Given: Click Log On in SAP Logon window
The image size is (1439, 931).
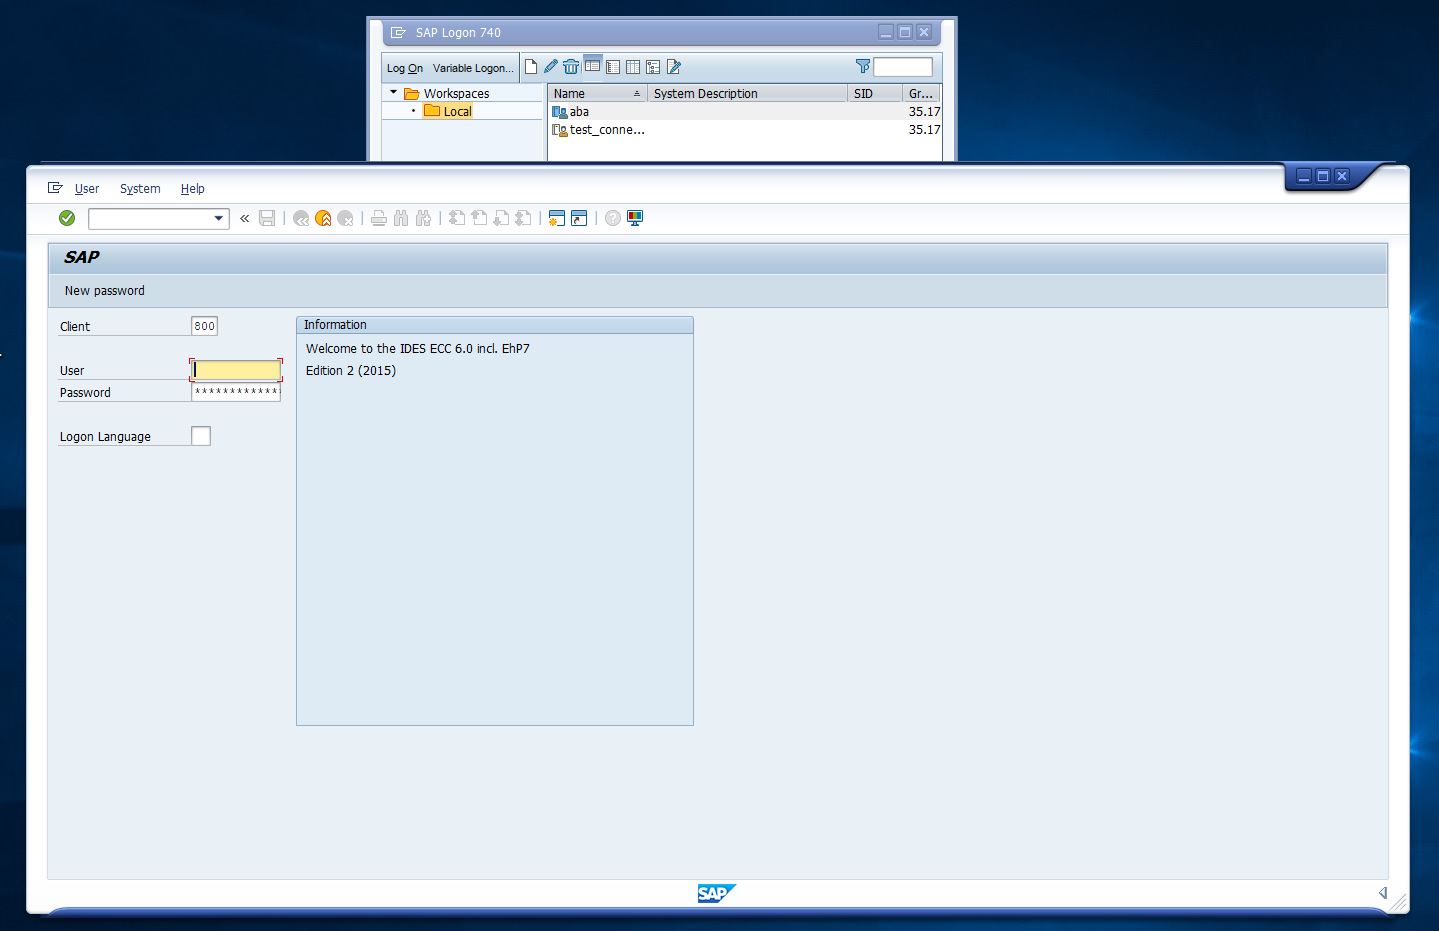Looking at the screenshot, I should (x=405, y=68).
